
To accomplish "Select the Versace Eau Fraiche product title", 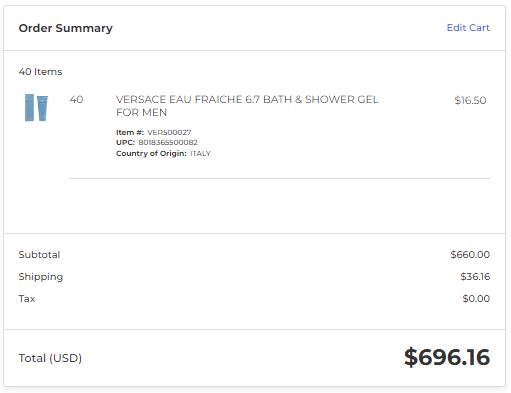I will point(247,106).
